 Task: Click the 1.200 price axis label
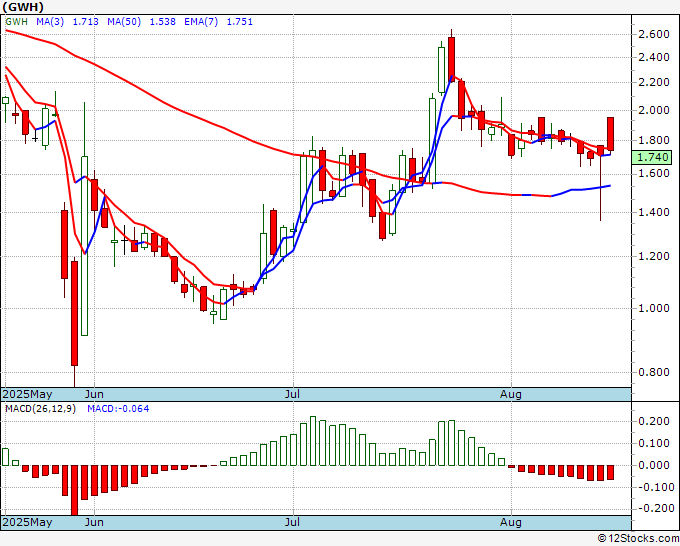[654, 256]
